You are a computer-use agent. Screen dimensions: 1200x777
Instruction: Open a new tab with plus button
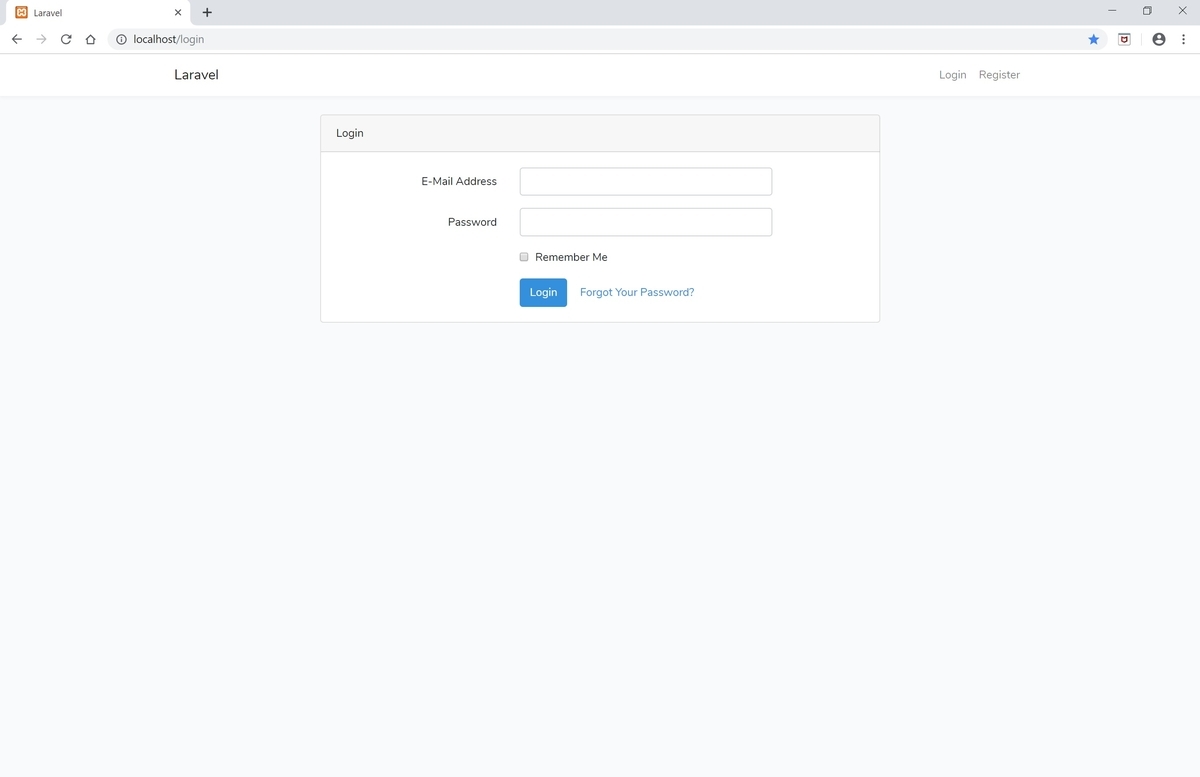point(207,12)
